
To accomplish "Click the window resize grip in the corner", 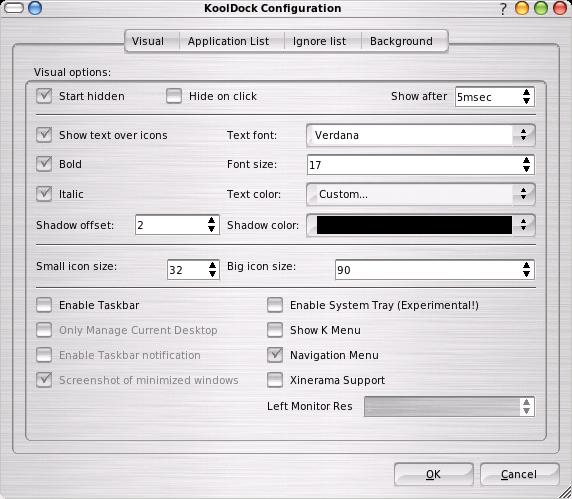I will pos(566,493).
